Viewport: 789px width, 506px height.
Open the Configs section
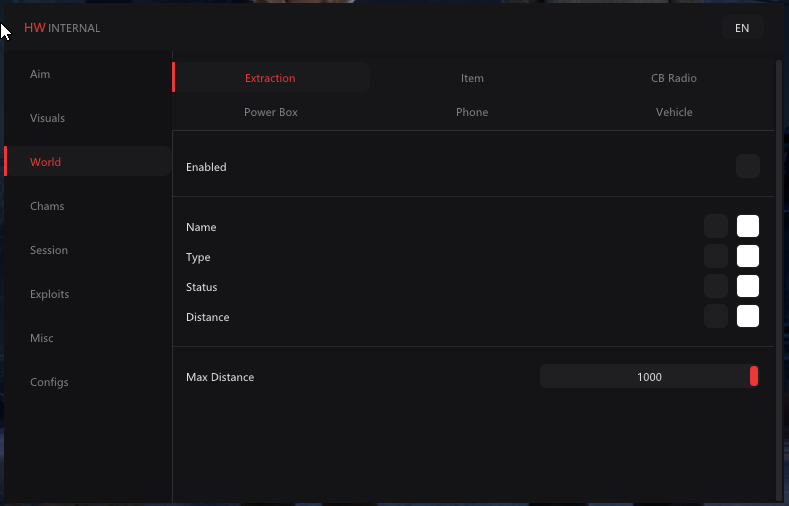click(88, 382)
